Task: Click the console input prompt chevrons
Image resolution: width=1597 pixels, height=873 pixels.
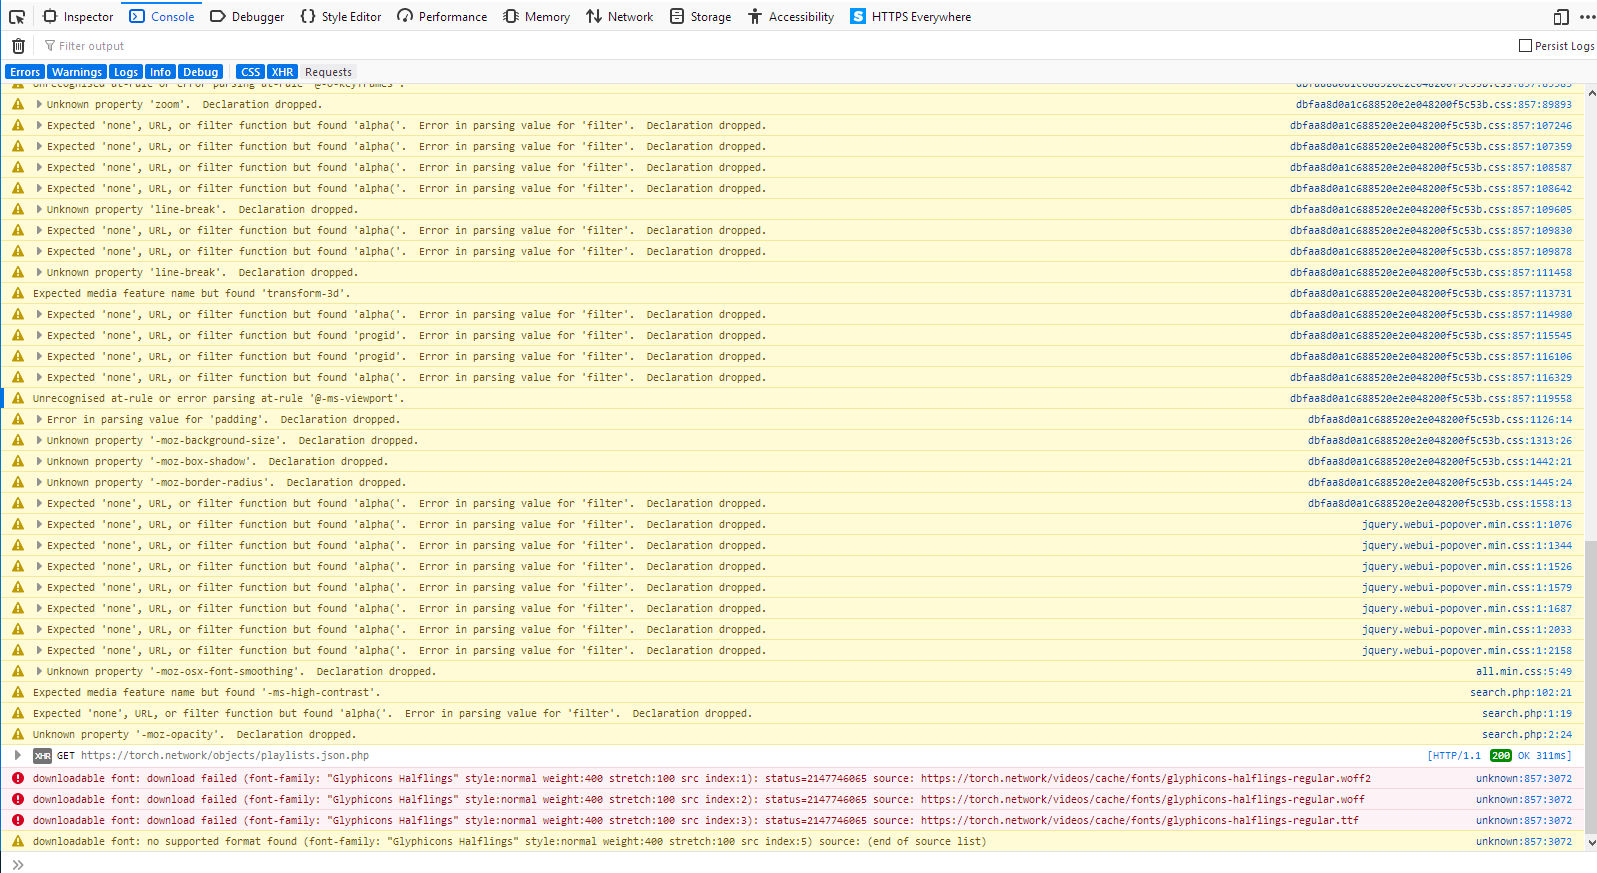Action: [18, 864]
